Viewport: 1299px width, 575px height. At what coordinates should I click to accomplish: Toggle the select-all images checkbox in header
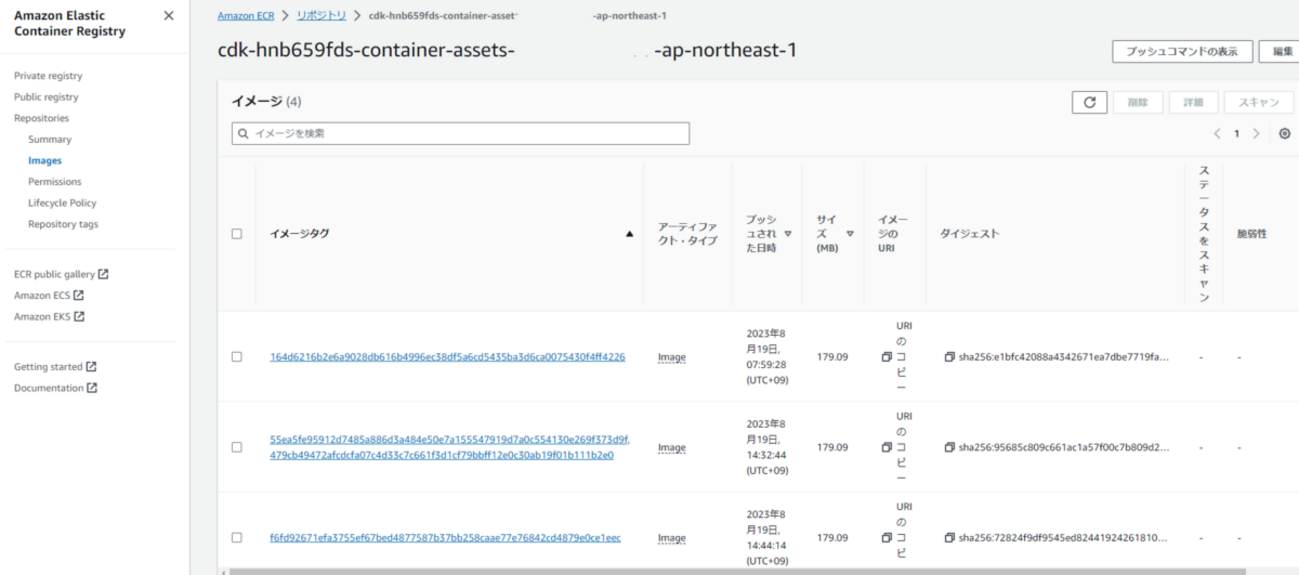point(237,234)
